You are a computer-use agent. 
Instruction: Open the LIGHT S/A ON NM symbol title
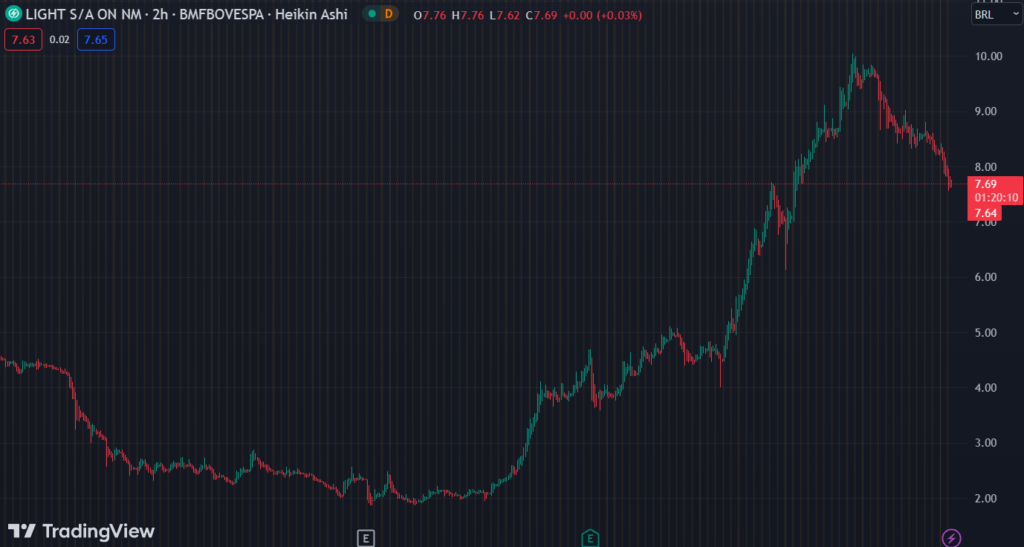click(84, 14)
